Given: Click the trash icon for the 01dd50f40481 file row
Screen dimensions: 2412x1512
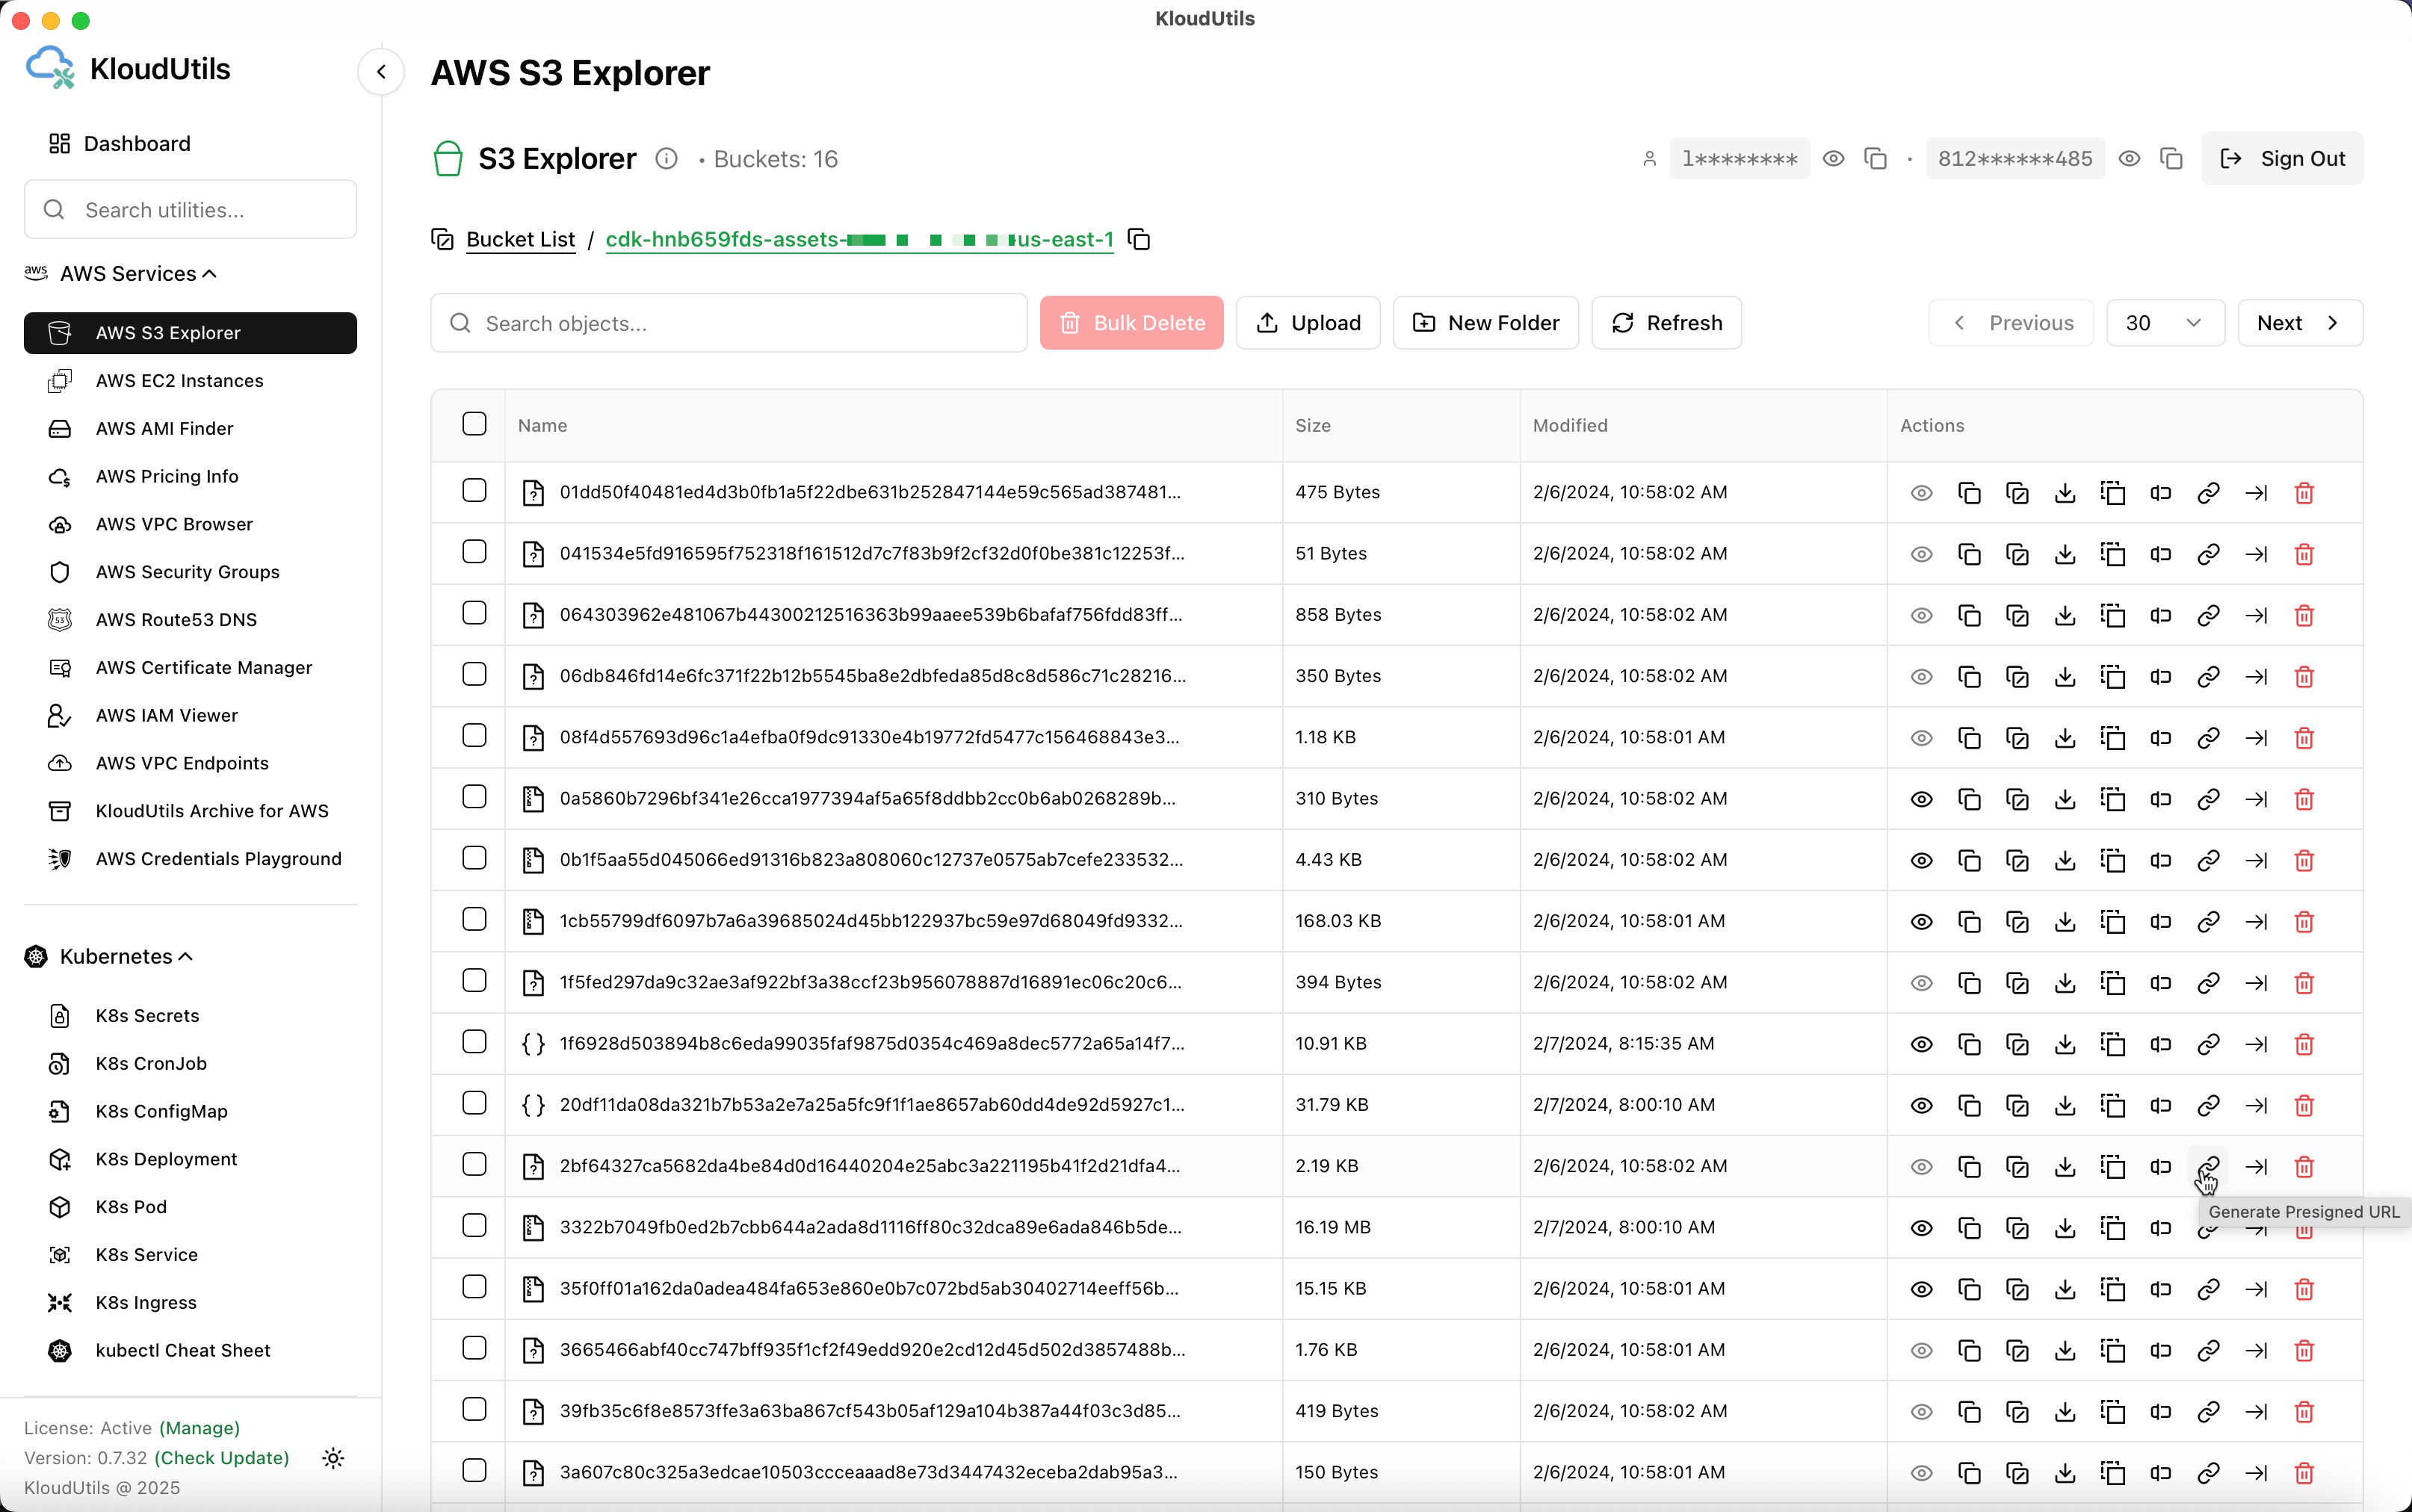Looking at the screenshot, I should tap(2304, 493).
